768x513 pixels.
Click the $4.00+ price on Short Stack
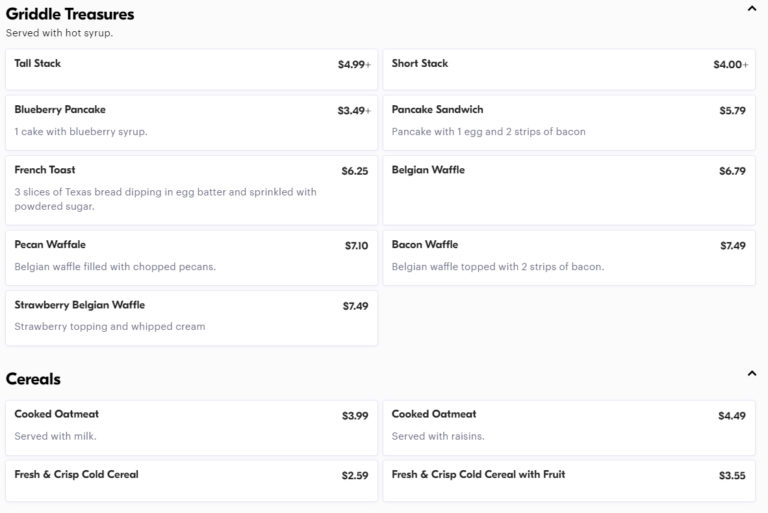[731, 64]
